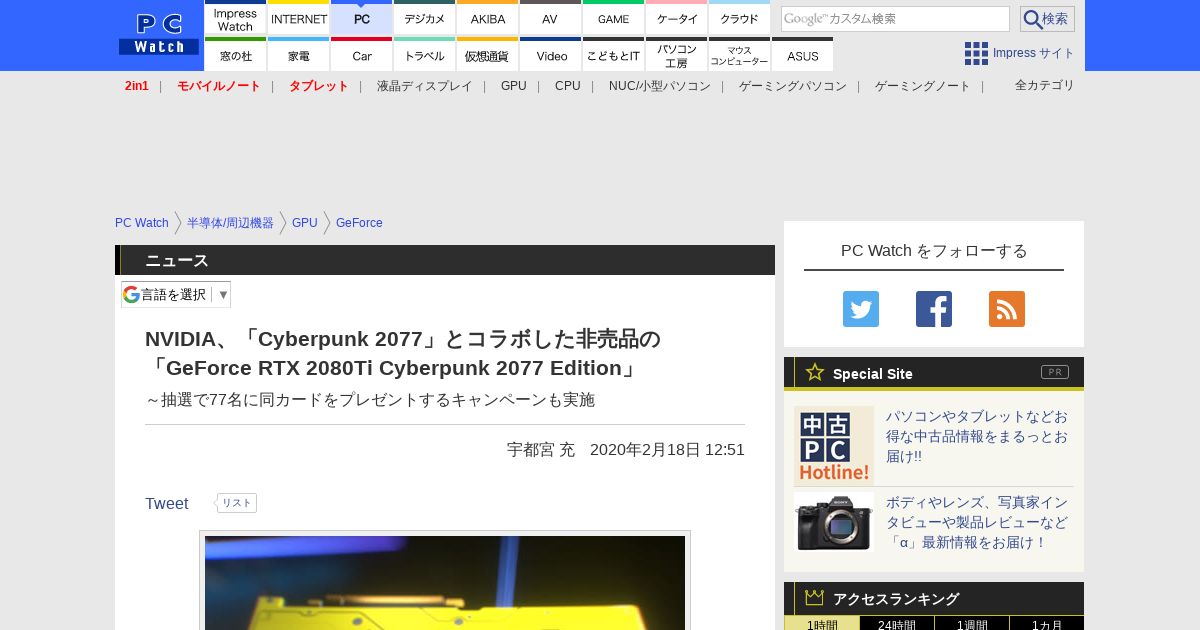Screen dimensions: 1200x630
Task: Open the クラウド tab
Action: point(739,18)
